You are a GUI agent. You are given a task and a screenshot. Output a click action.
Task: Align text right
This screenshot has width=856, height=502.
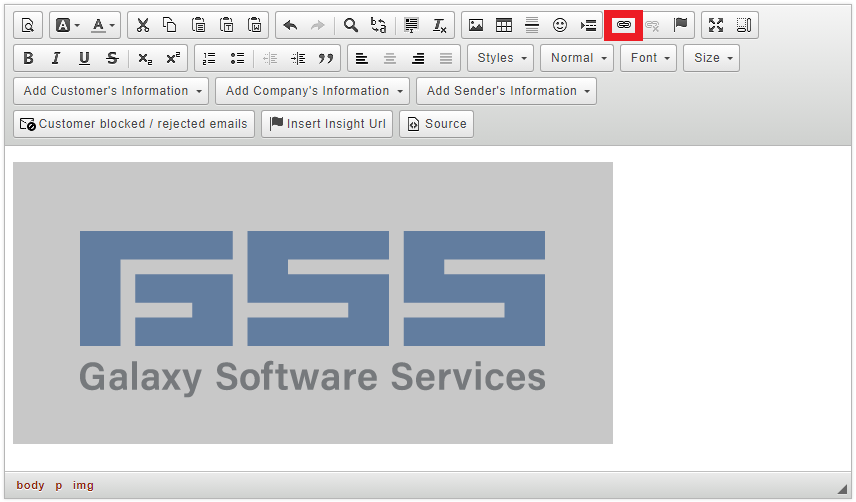418,58
